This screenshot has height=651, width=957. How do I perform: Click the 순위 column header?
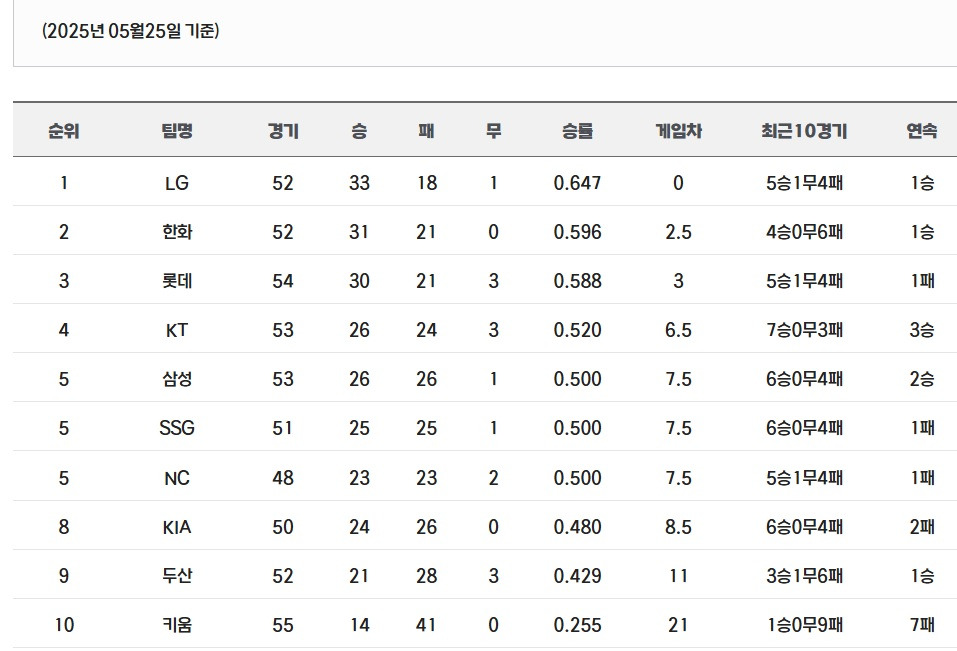pos(64,131)
